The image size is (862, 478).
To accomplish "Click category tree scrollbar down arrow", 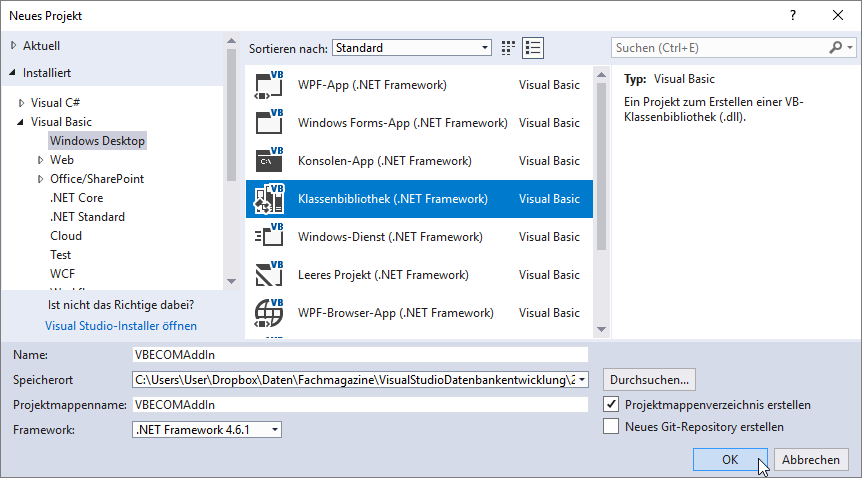I will (x=231, y=281).
